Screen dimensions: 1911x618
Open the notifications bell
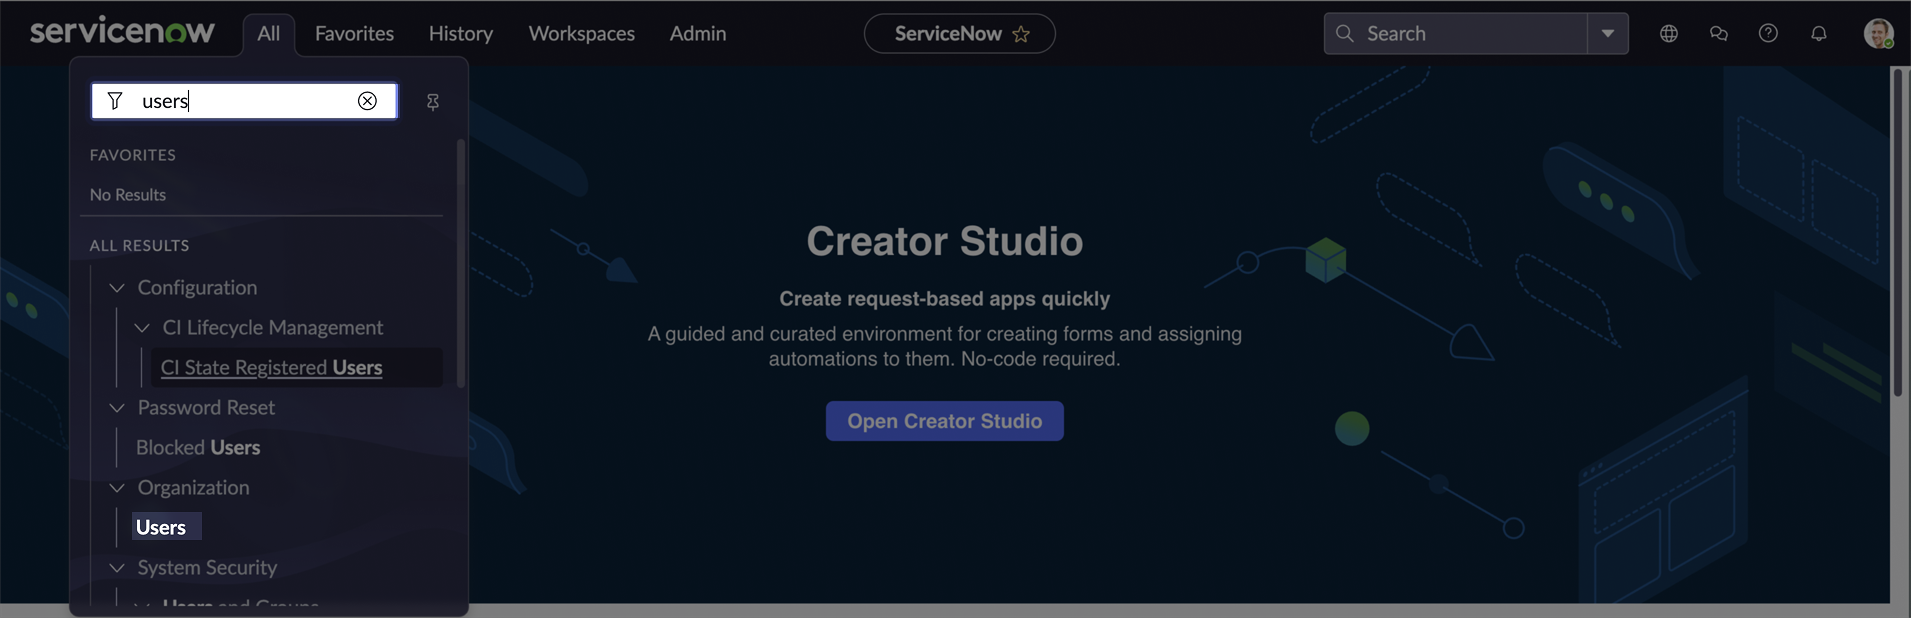coord(1819,33)
